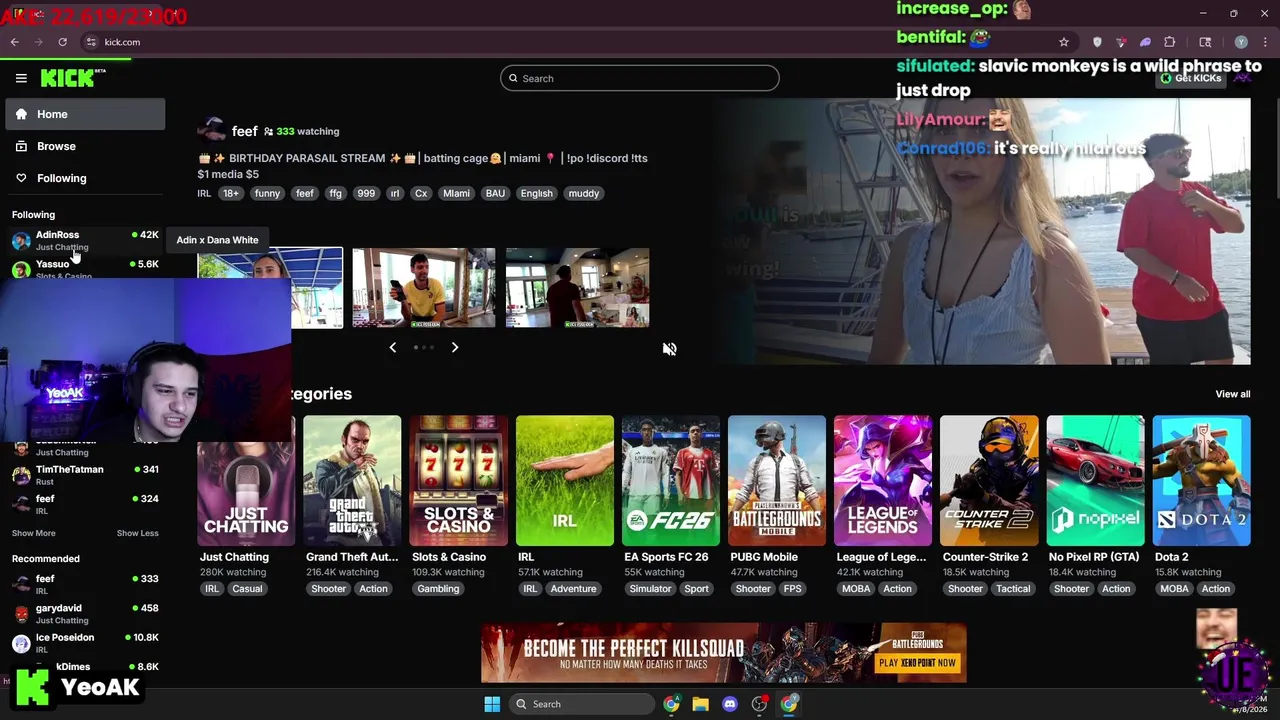Open the Slots & Casino category card
This screenshot has height=720, width=1280.
click(x=458, y=481)
